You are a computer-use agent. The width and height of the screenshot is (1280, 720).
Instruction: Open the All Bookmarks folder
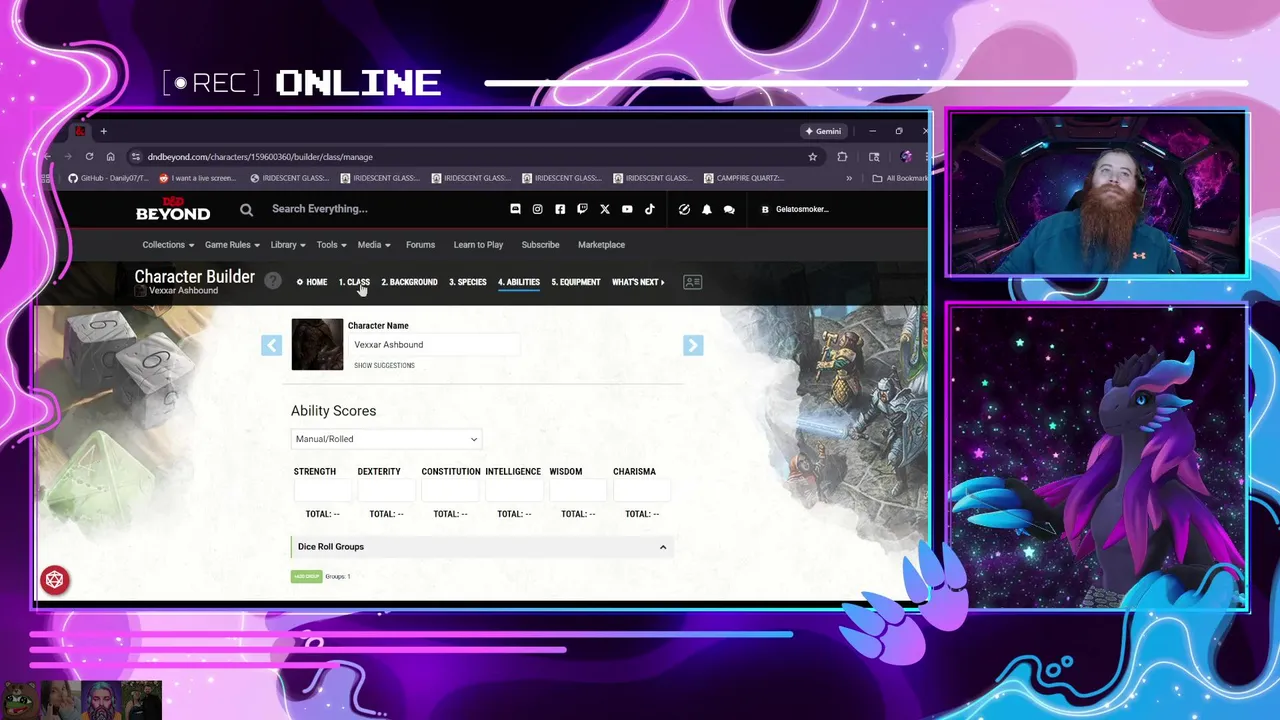pos(900,178)
